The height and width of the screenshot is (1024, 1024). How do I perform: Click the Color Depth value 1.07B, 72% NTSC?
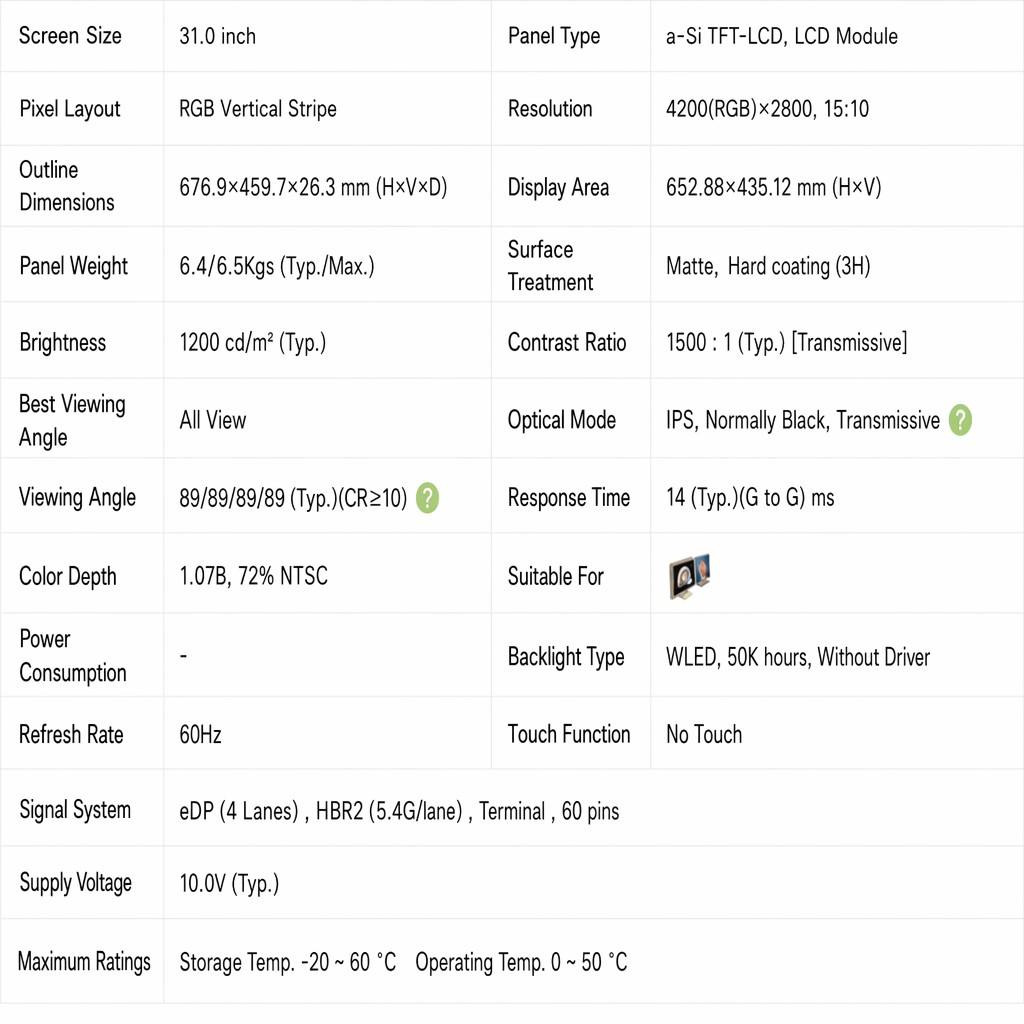[x=253, y=576]
